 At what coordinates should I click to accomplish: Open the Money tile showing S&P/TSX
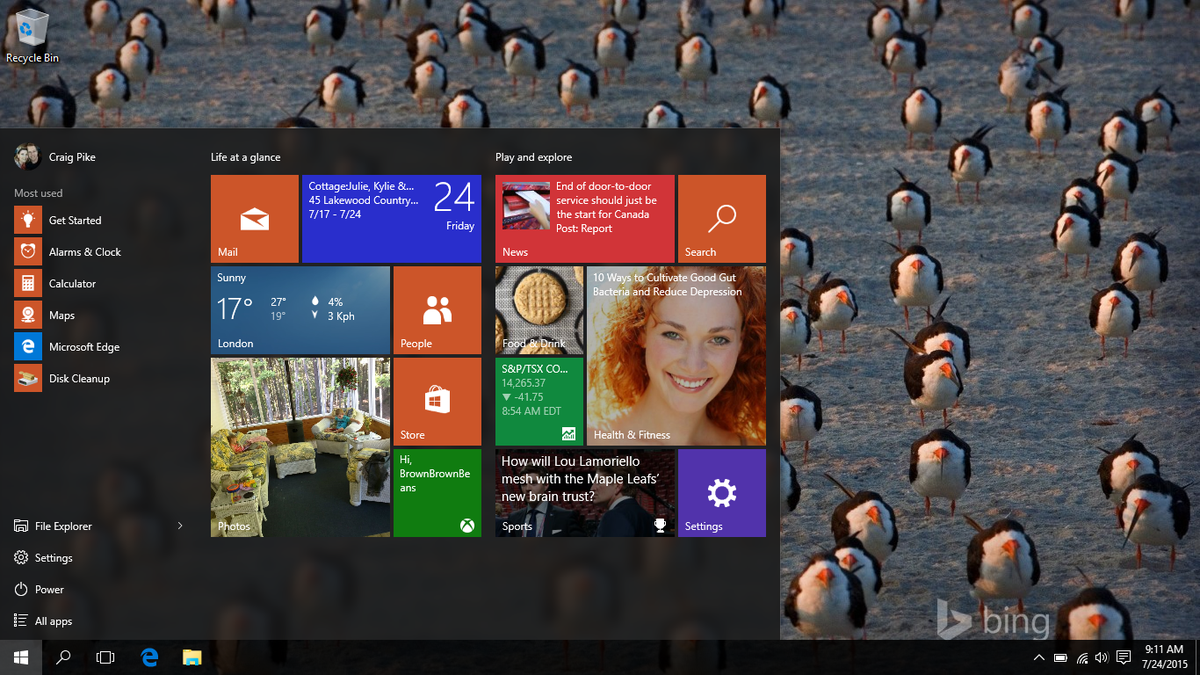tap(539, 401)
